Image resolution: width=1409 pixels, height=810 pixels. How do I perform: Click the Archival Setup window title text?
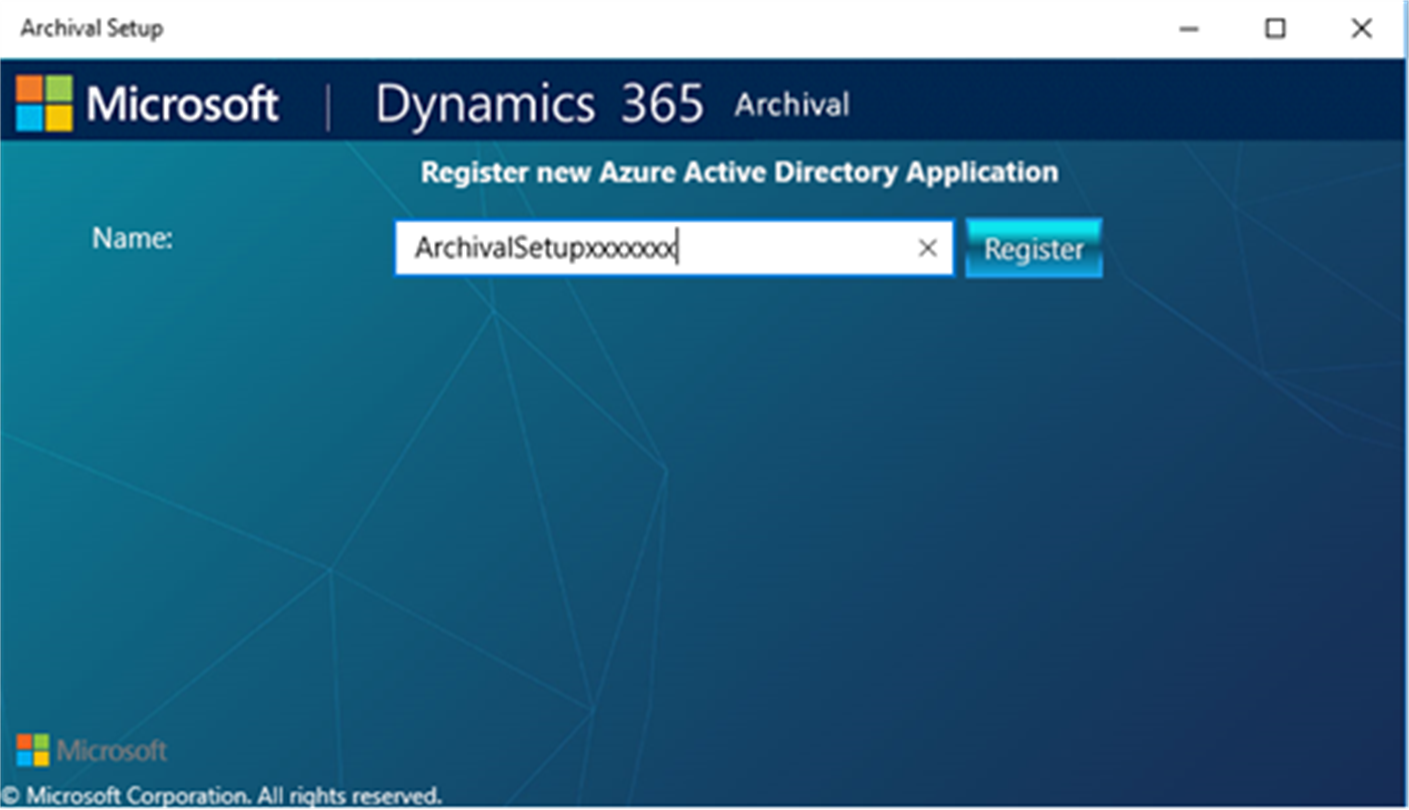tap(92, 28)
